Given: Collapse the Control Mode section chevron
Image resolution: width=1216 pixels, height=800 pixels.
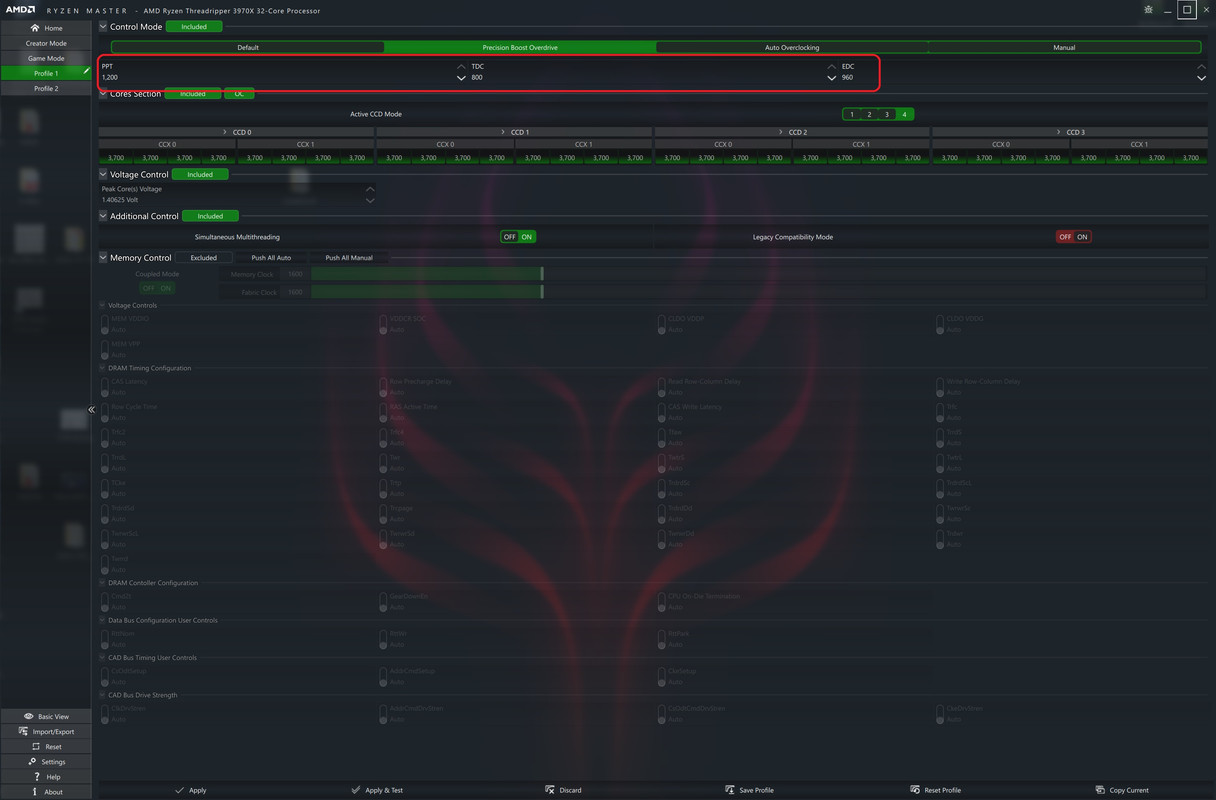Looking at the screenshot, I should click(103, 27).
